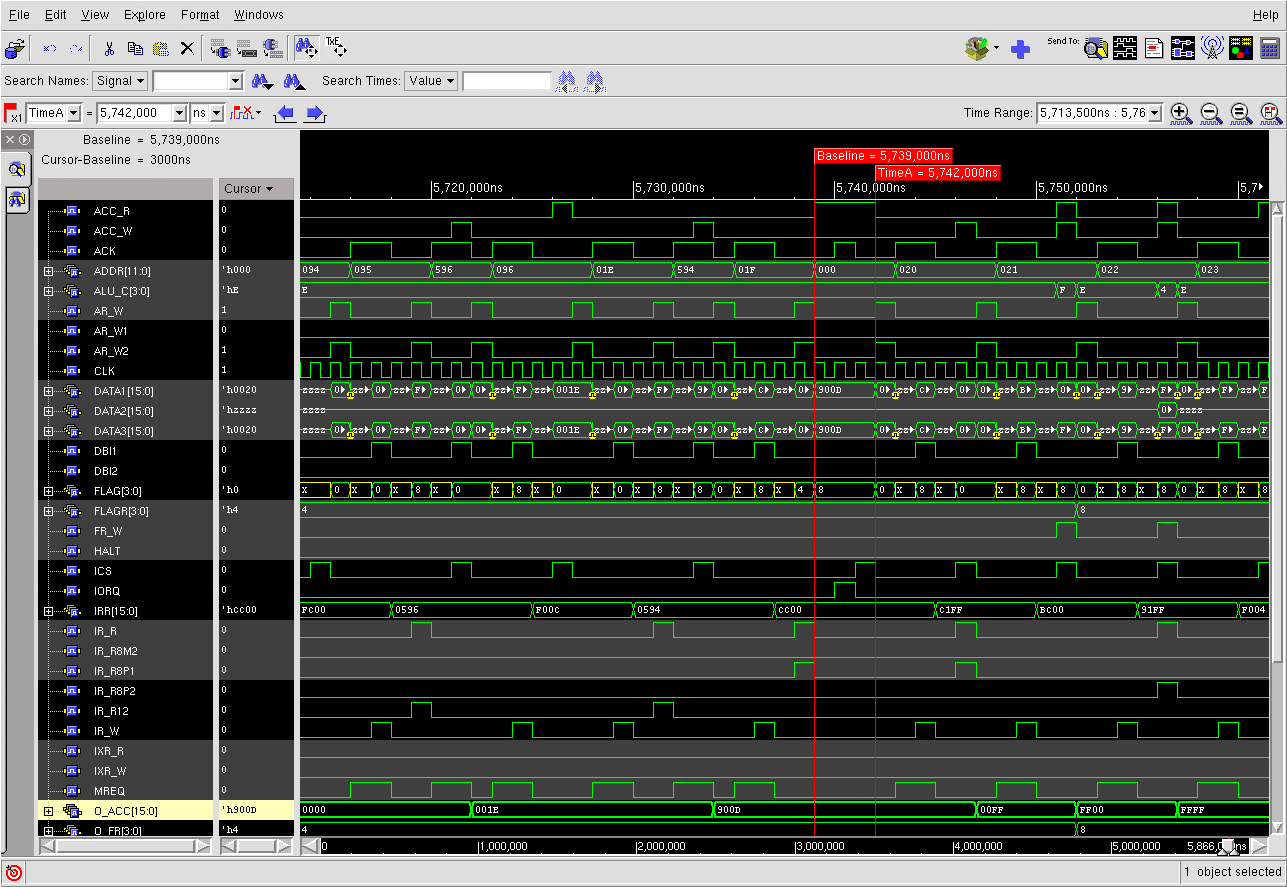Click the open database folder icon
The width and height of the screenshot is (1287, 887).
point(15,48)
